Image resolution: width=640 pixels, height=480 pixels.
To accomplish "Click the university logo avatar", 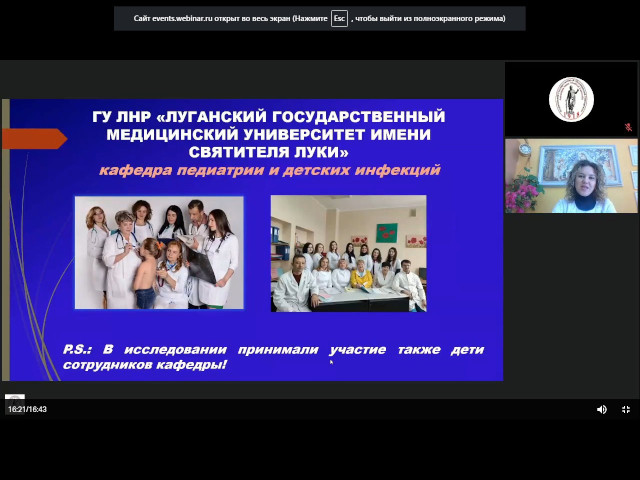I will pyautogui.click(x=571, y=100).
